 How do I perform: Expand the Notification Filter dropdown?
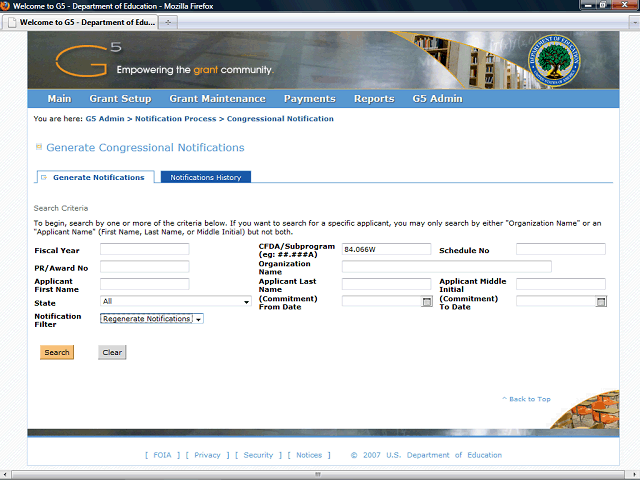[198, 319]
